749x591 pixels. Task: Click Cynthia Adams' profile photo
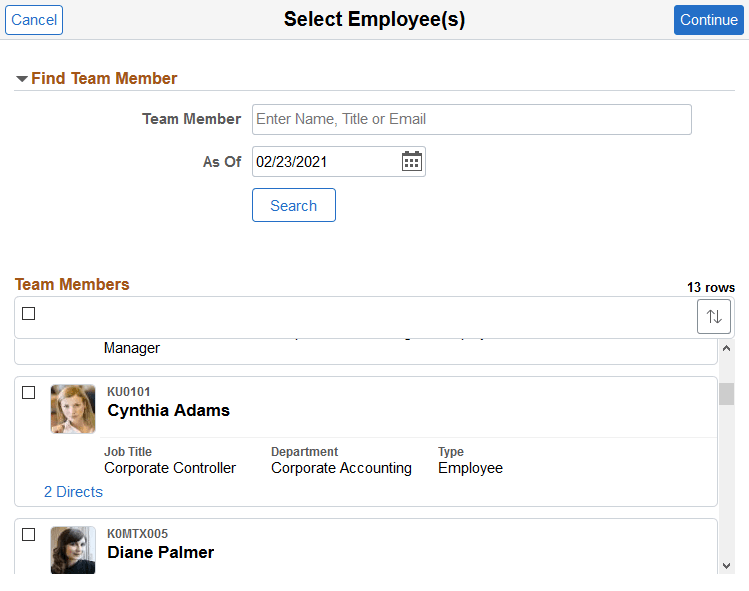coord(73,409)
